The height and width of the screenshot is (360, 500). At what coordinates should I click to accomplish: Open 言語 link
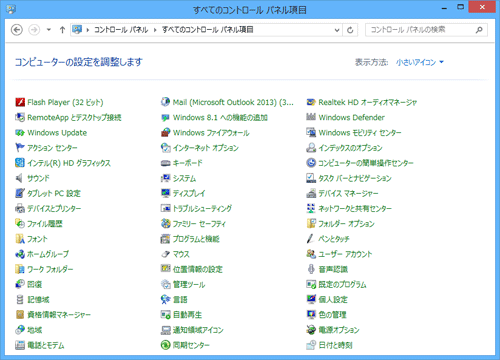click(x=180, y=299)
